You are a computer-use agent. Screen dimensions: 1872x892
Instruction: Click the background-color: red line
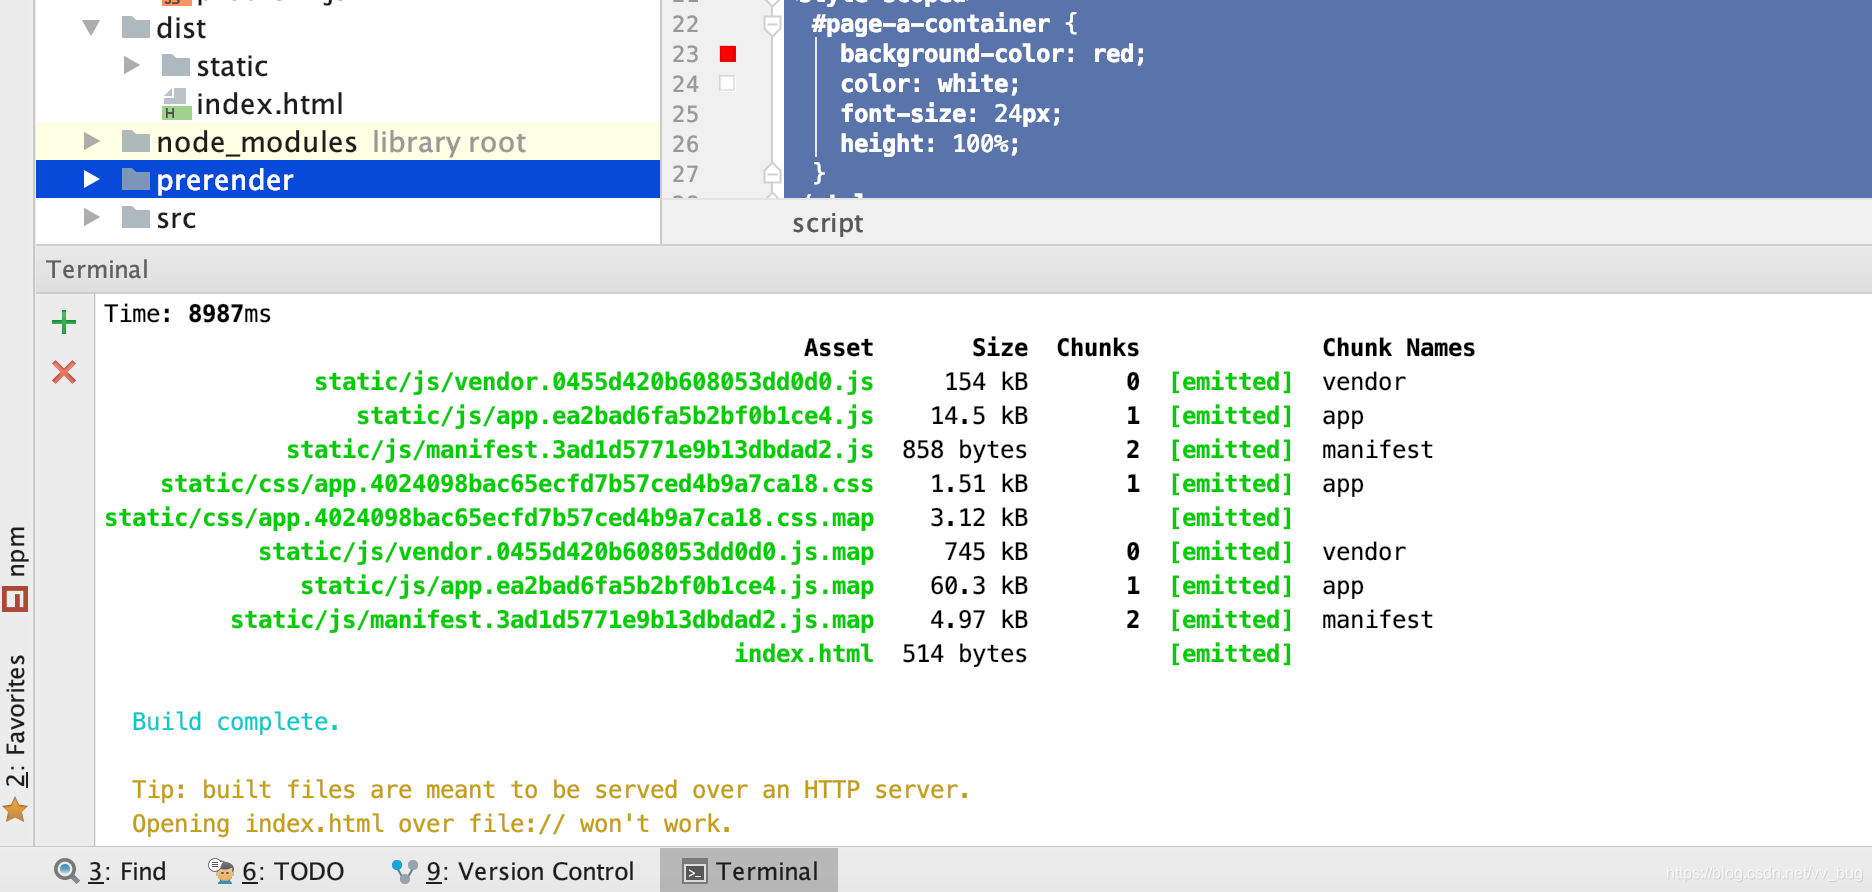[992, 54]
